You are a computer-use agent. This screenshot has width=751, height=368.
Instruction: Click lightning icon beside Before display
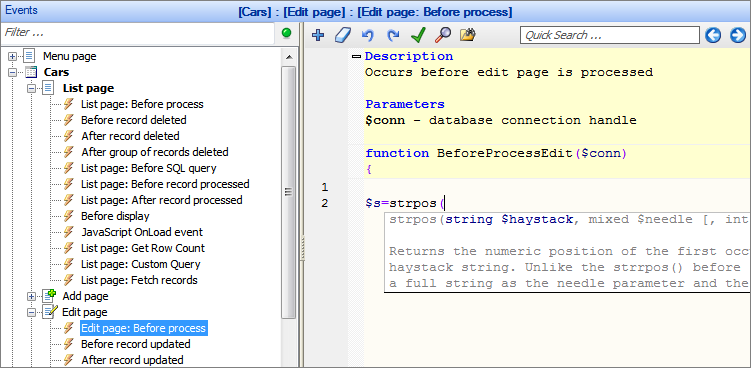(x=69, y=216)
